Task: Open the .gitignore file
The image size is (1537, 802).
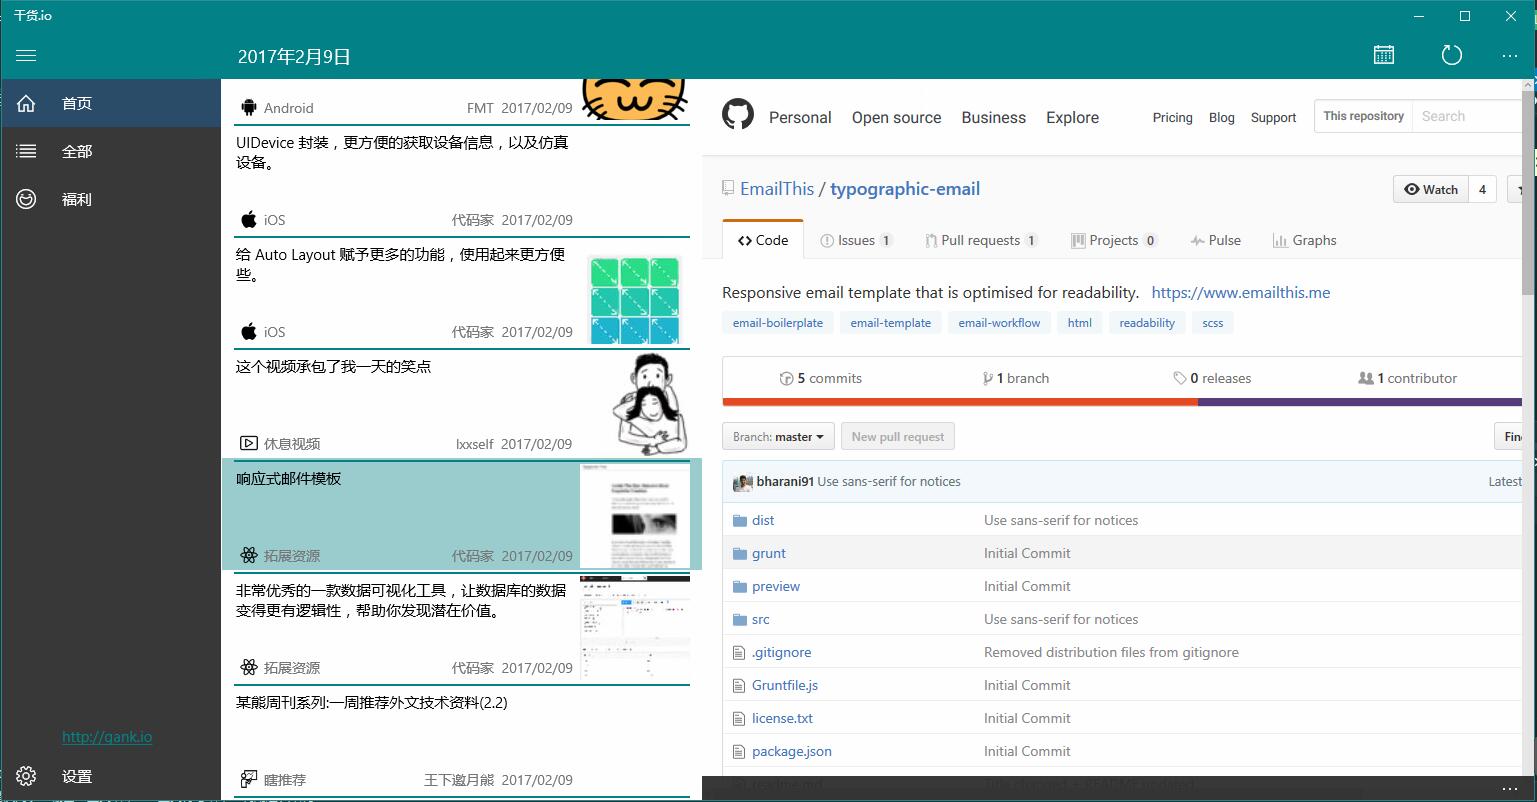Action: tap(782, 652)
